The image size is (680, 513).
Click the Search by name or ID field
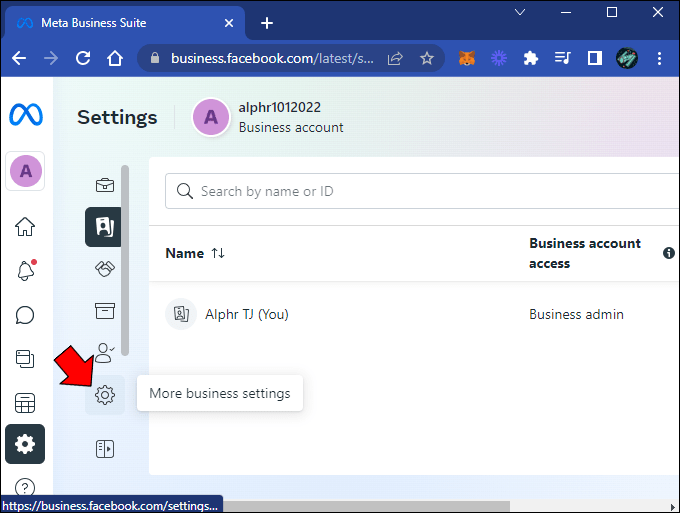click(422, 191)
